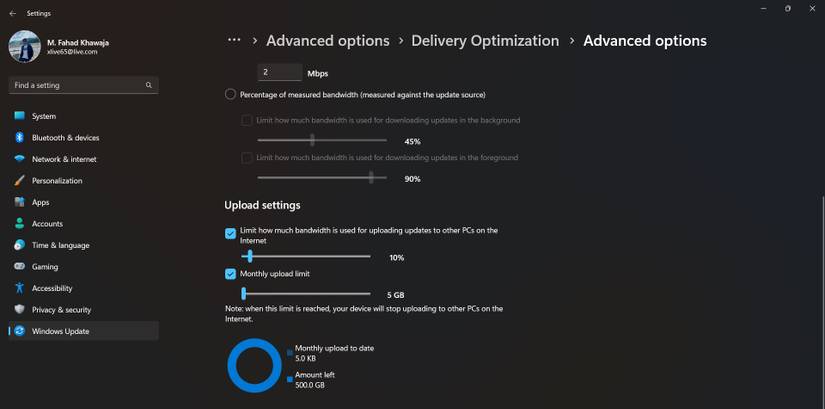Click the Windows Update sync icon
The width and height of the screenshot is (825, 409).
tap(19, 331)
